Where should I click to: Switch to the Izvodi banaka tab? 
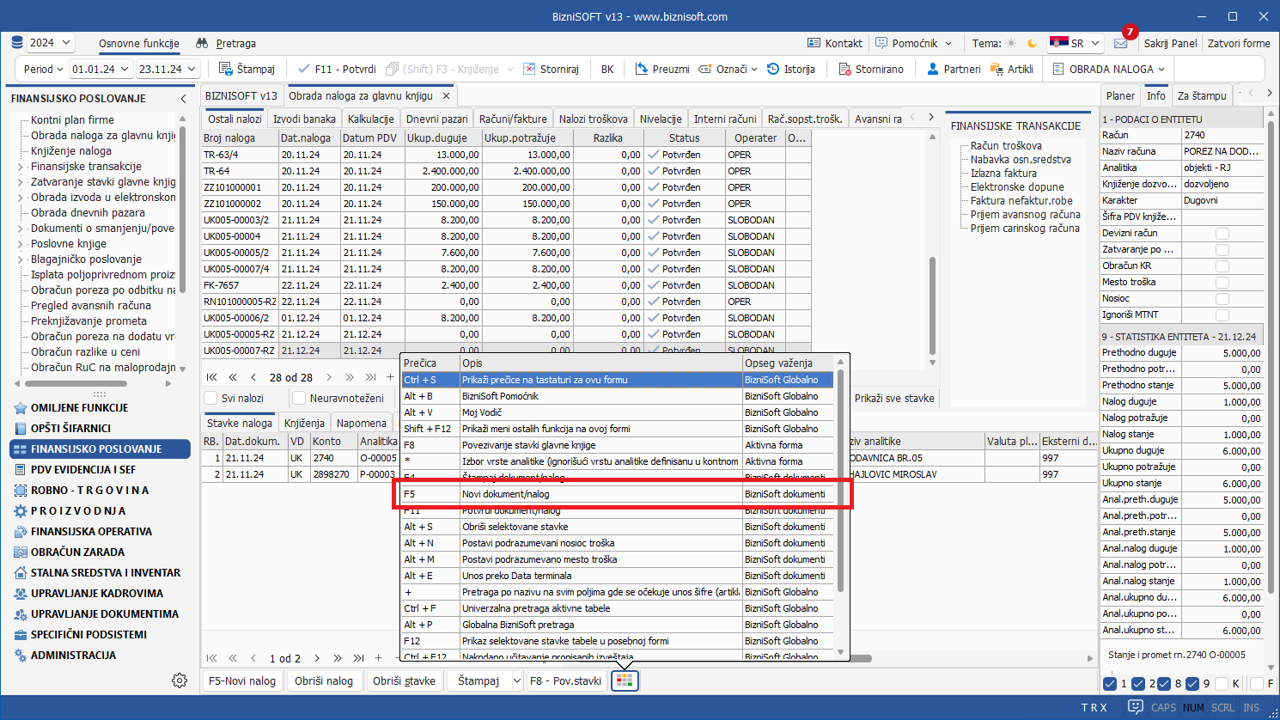pos(304,119)
